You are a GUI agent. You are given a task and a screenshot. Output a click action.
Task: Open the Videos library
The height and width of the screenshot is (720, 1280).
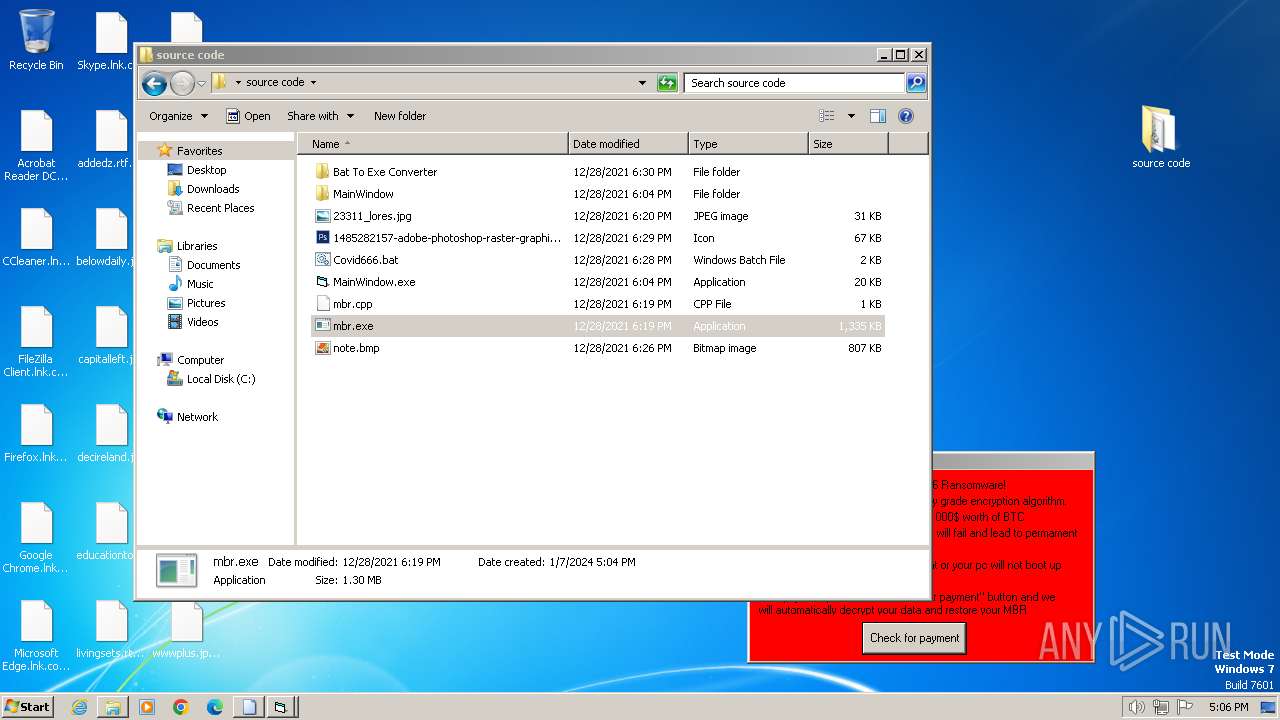[202, 322]
